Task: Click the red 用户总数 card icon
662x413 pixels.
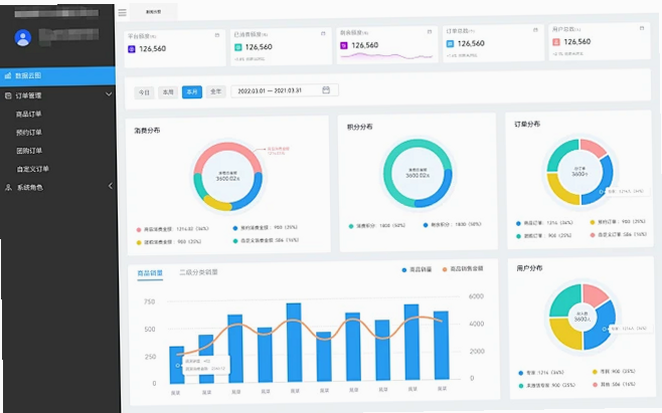Action: [x=556, y=42]
